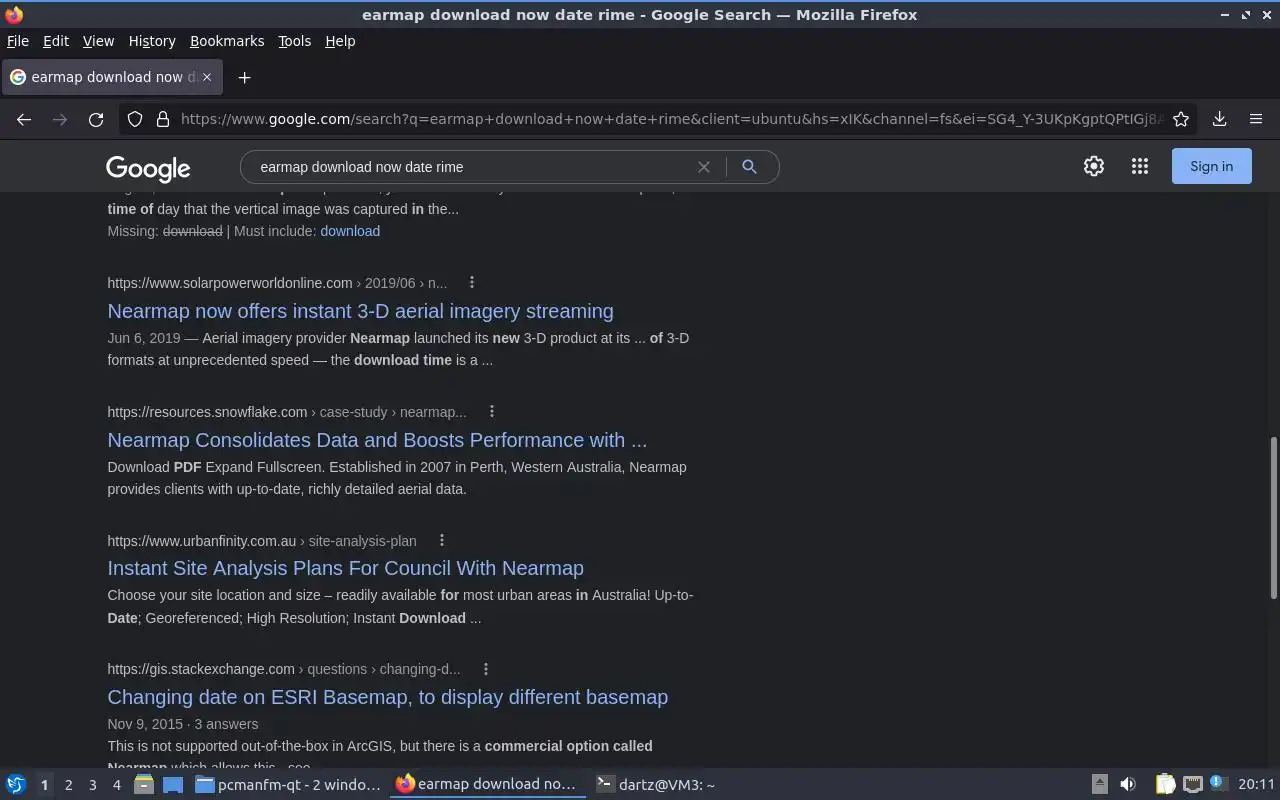Open network status tray icon
The width and height of the screenshot is (1280, 800).
tap(1192, 785)
